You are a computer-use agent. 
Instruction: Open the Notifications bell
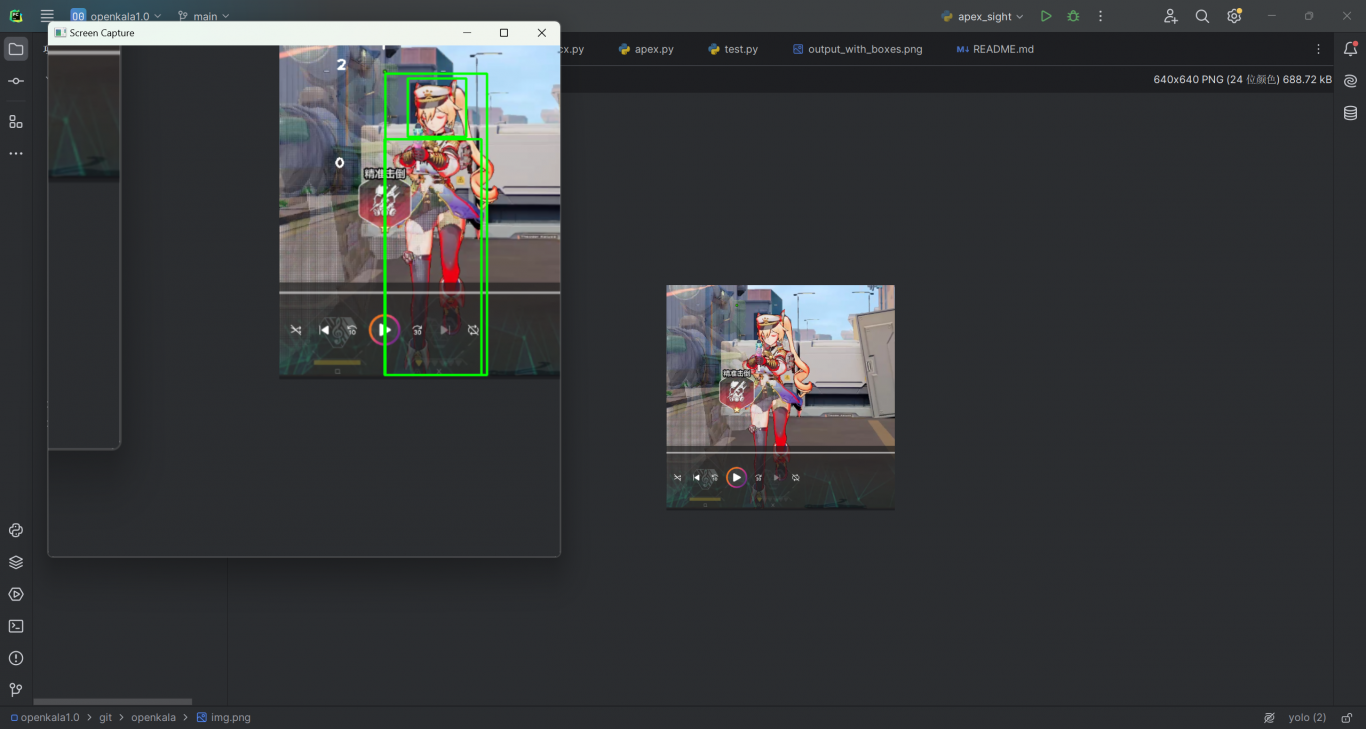pos(1350,49)
